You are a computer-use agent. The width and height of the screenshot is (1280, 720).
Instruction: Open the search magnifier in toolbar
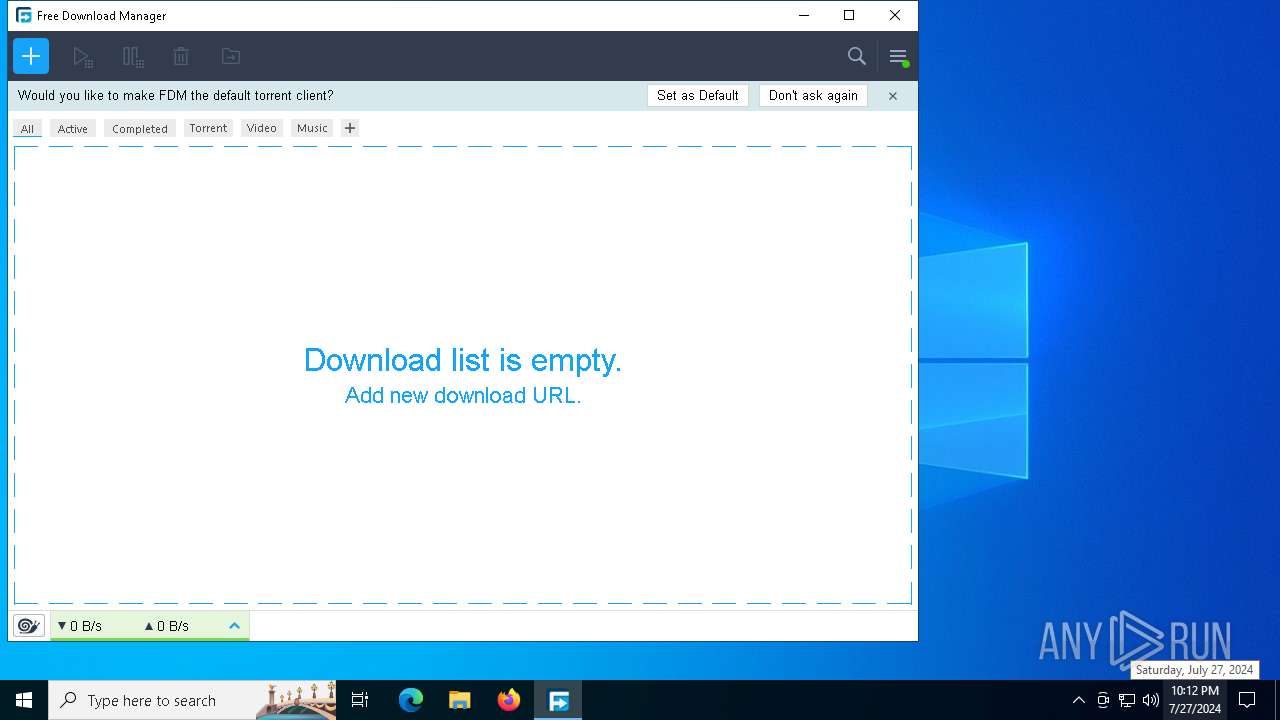[857, 56]
